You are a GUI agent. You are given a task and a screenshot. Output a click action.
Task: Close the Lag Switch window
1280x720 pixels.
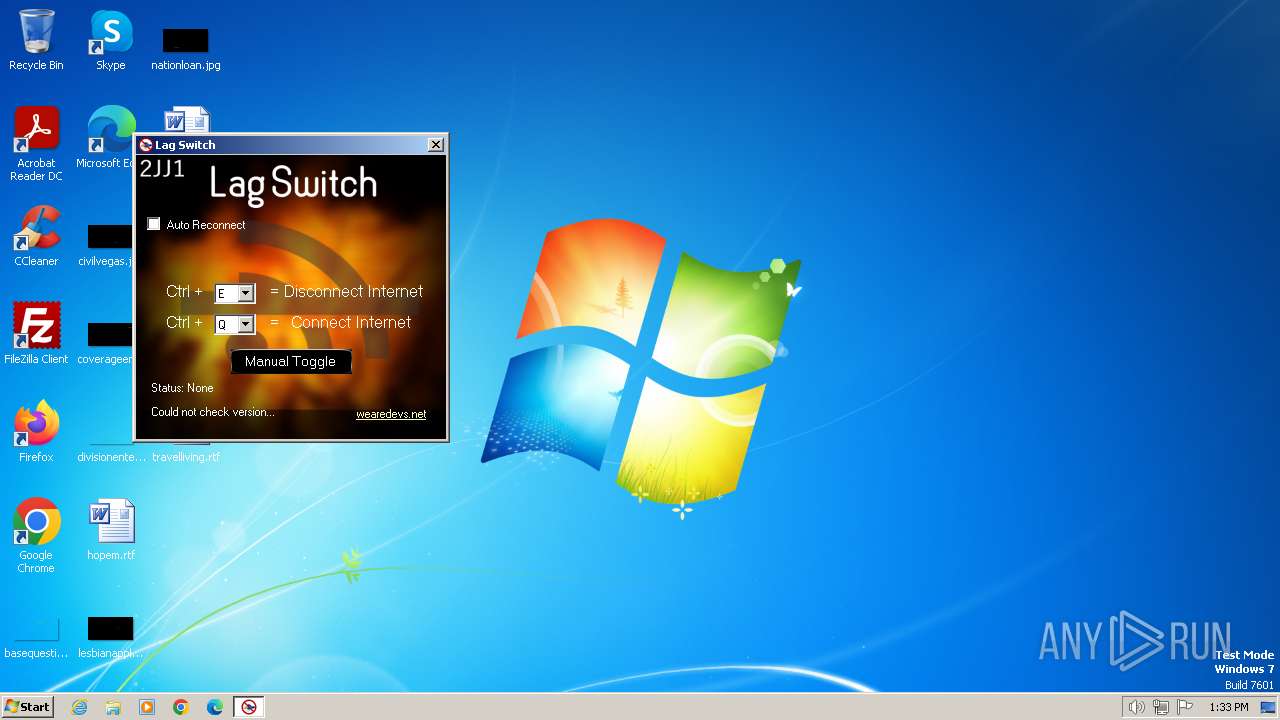pyautogui.click(x=436, y=145)
